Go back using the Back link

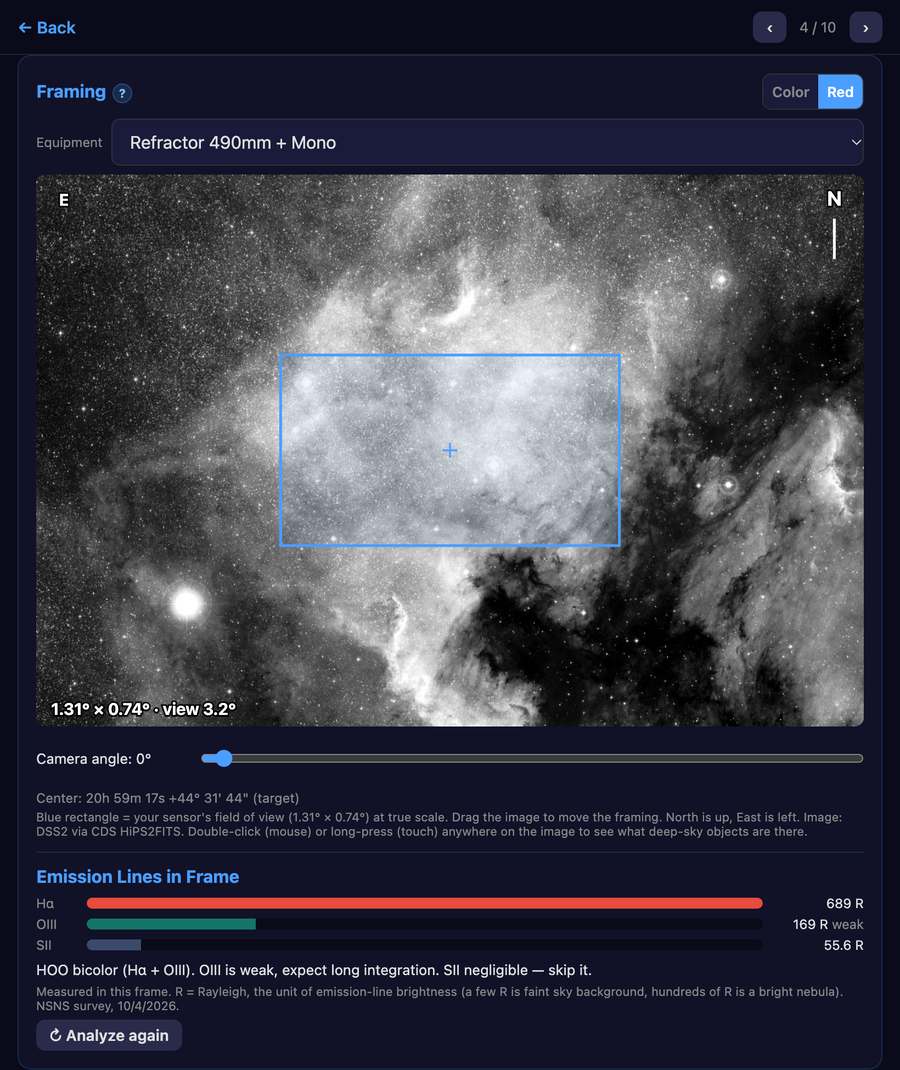pyautogui.click(x=46, y=28)
